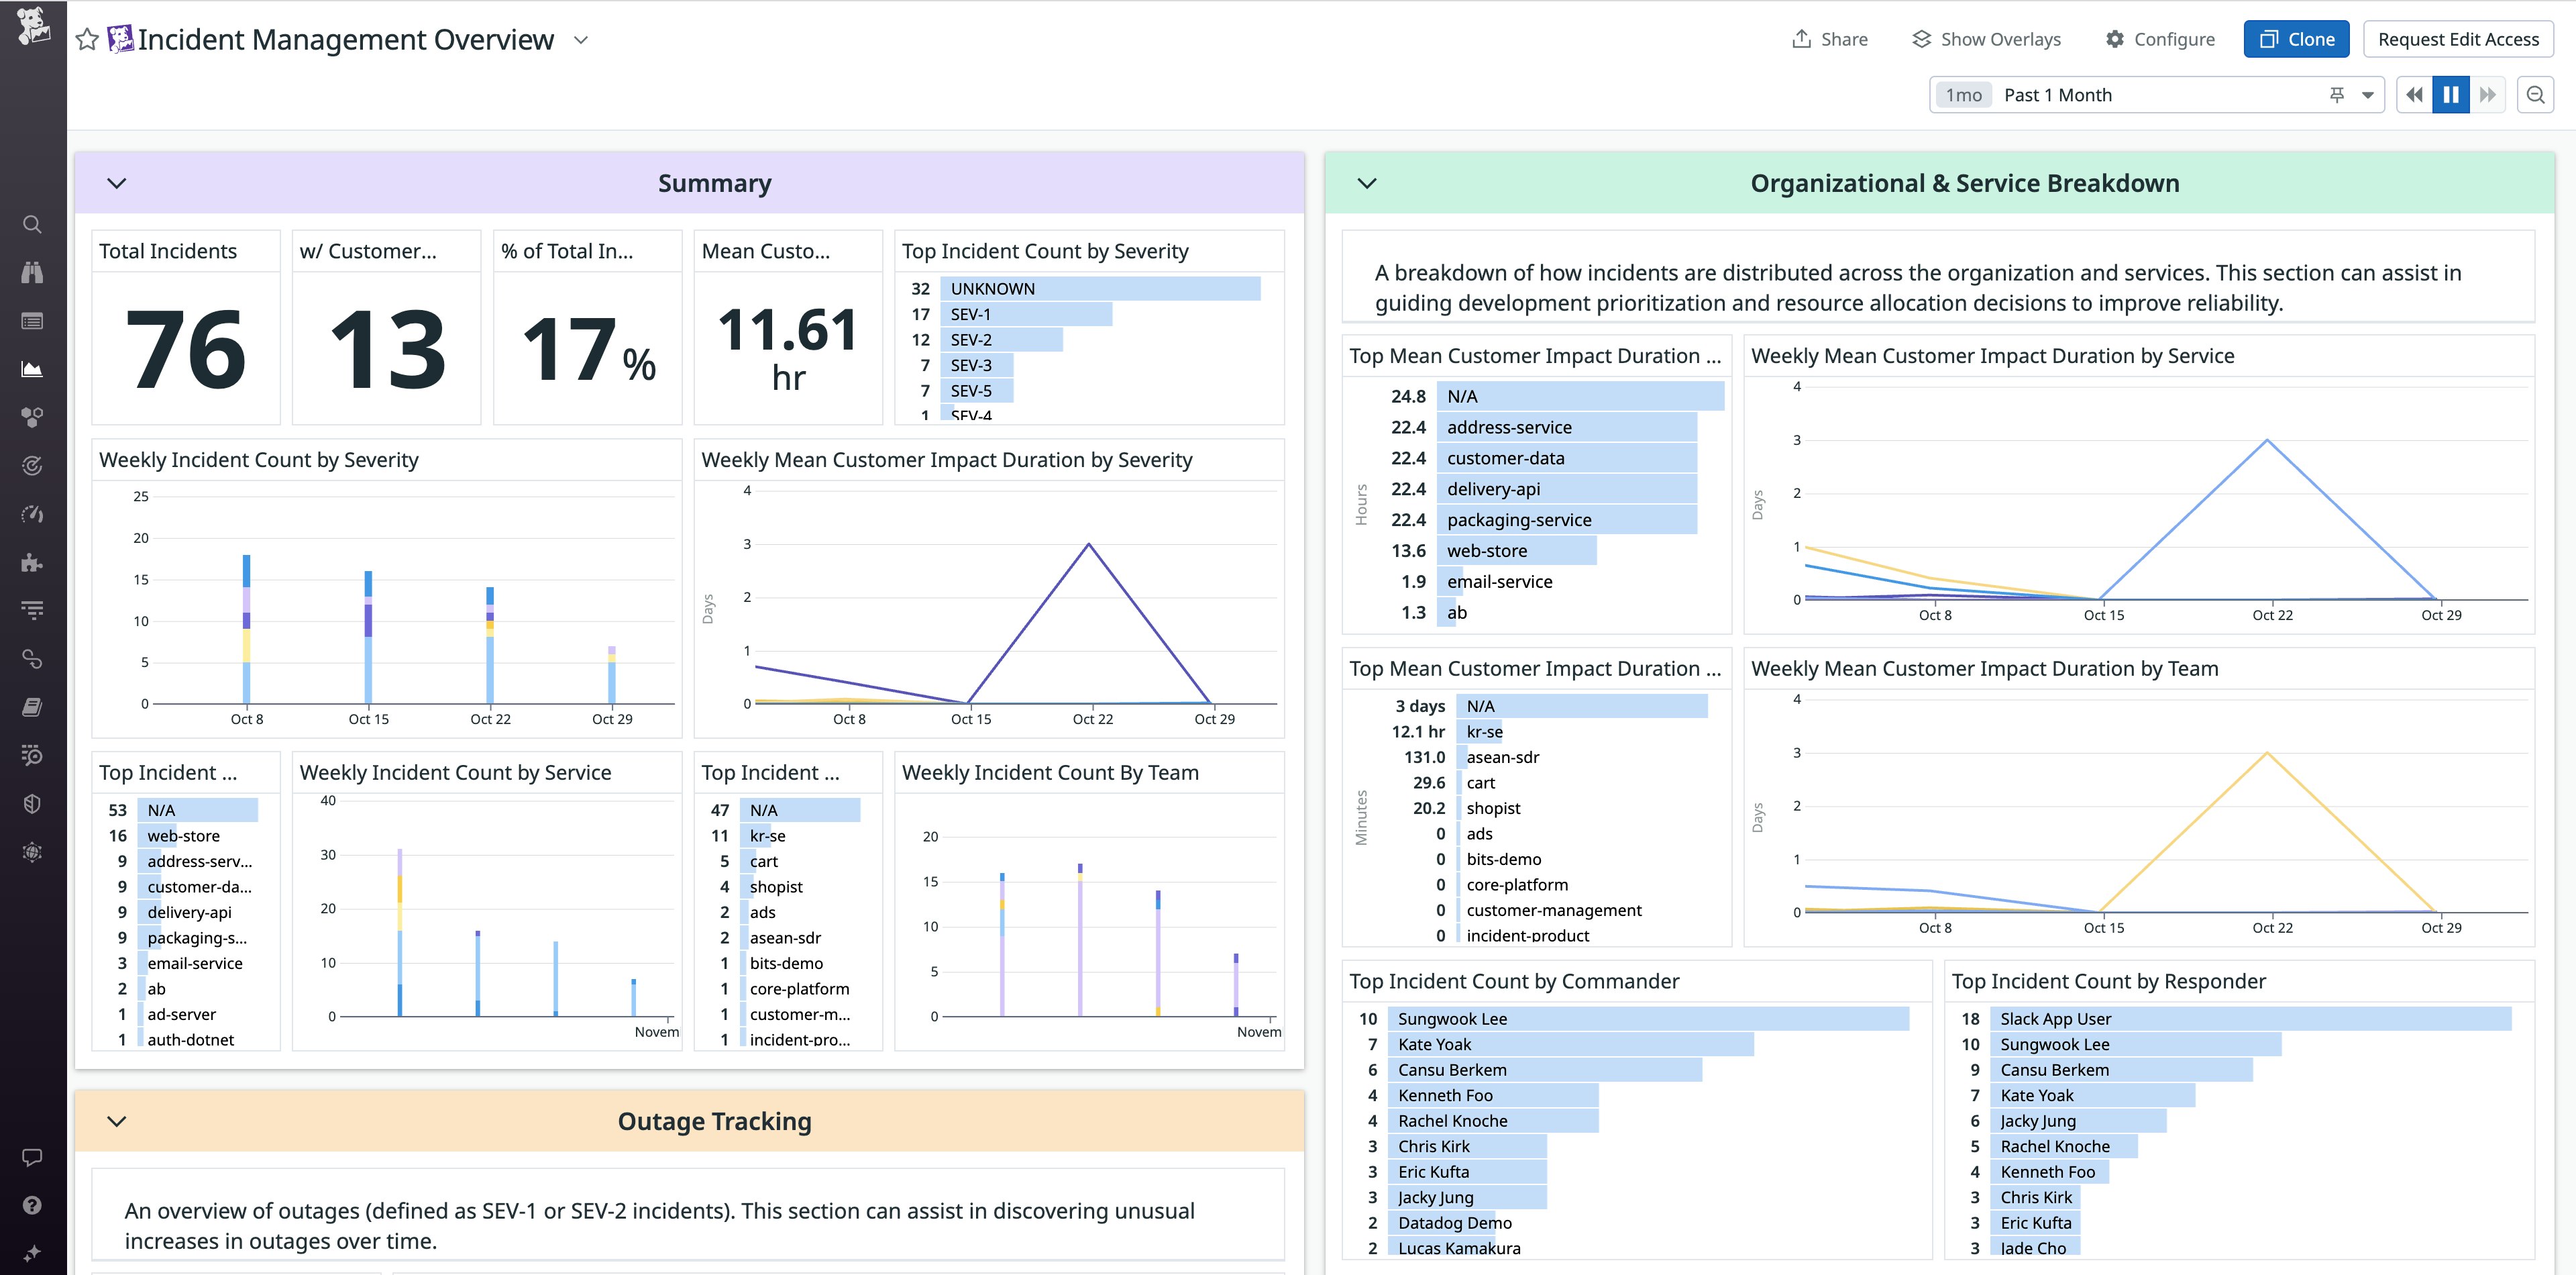2576x1275 pixels.
Task: Open the Integrations puzzle piece icon
Action: click(x=32, y=562)
